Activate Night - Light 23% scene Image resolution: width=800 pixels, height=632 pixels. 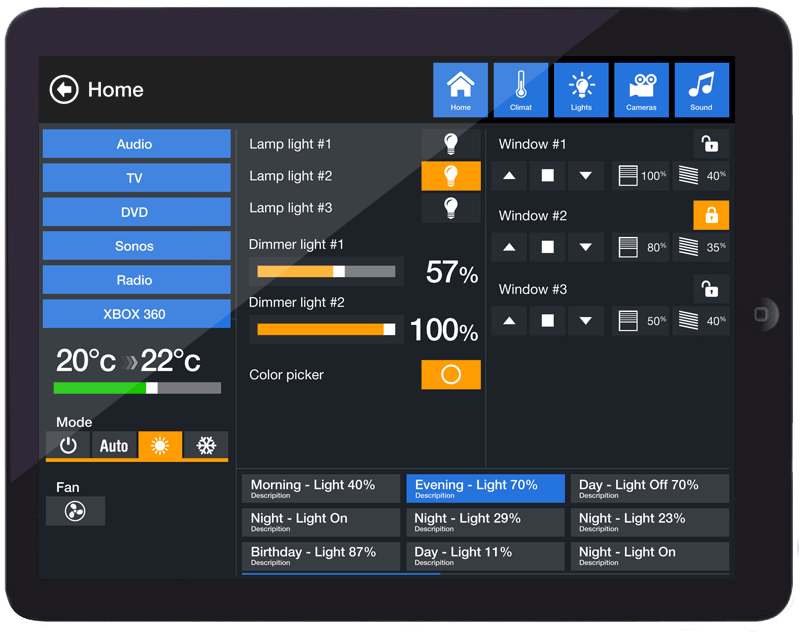650,522
